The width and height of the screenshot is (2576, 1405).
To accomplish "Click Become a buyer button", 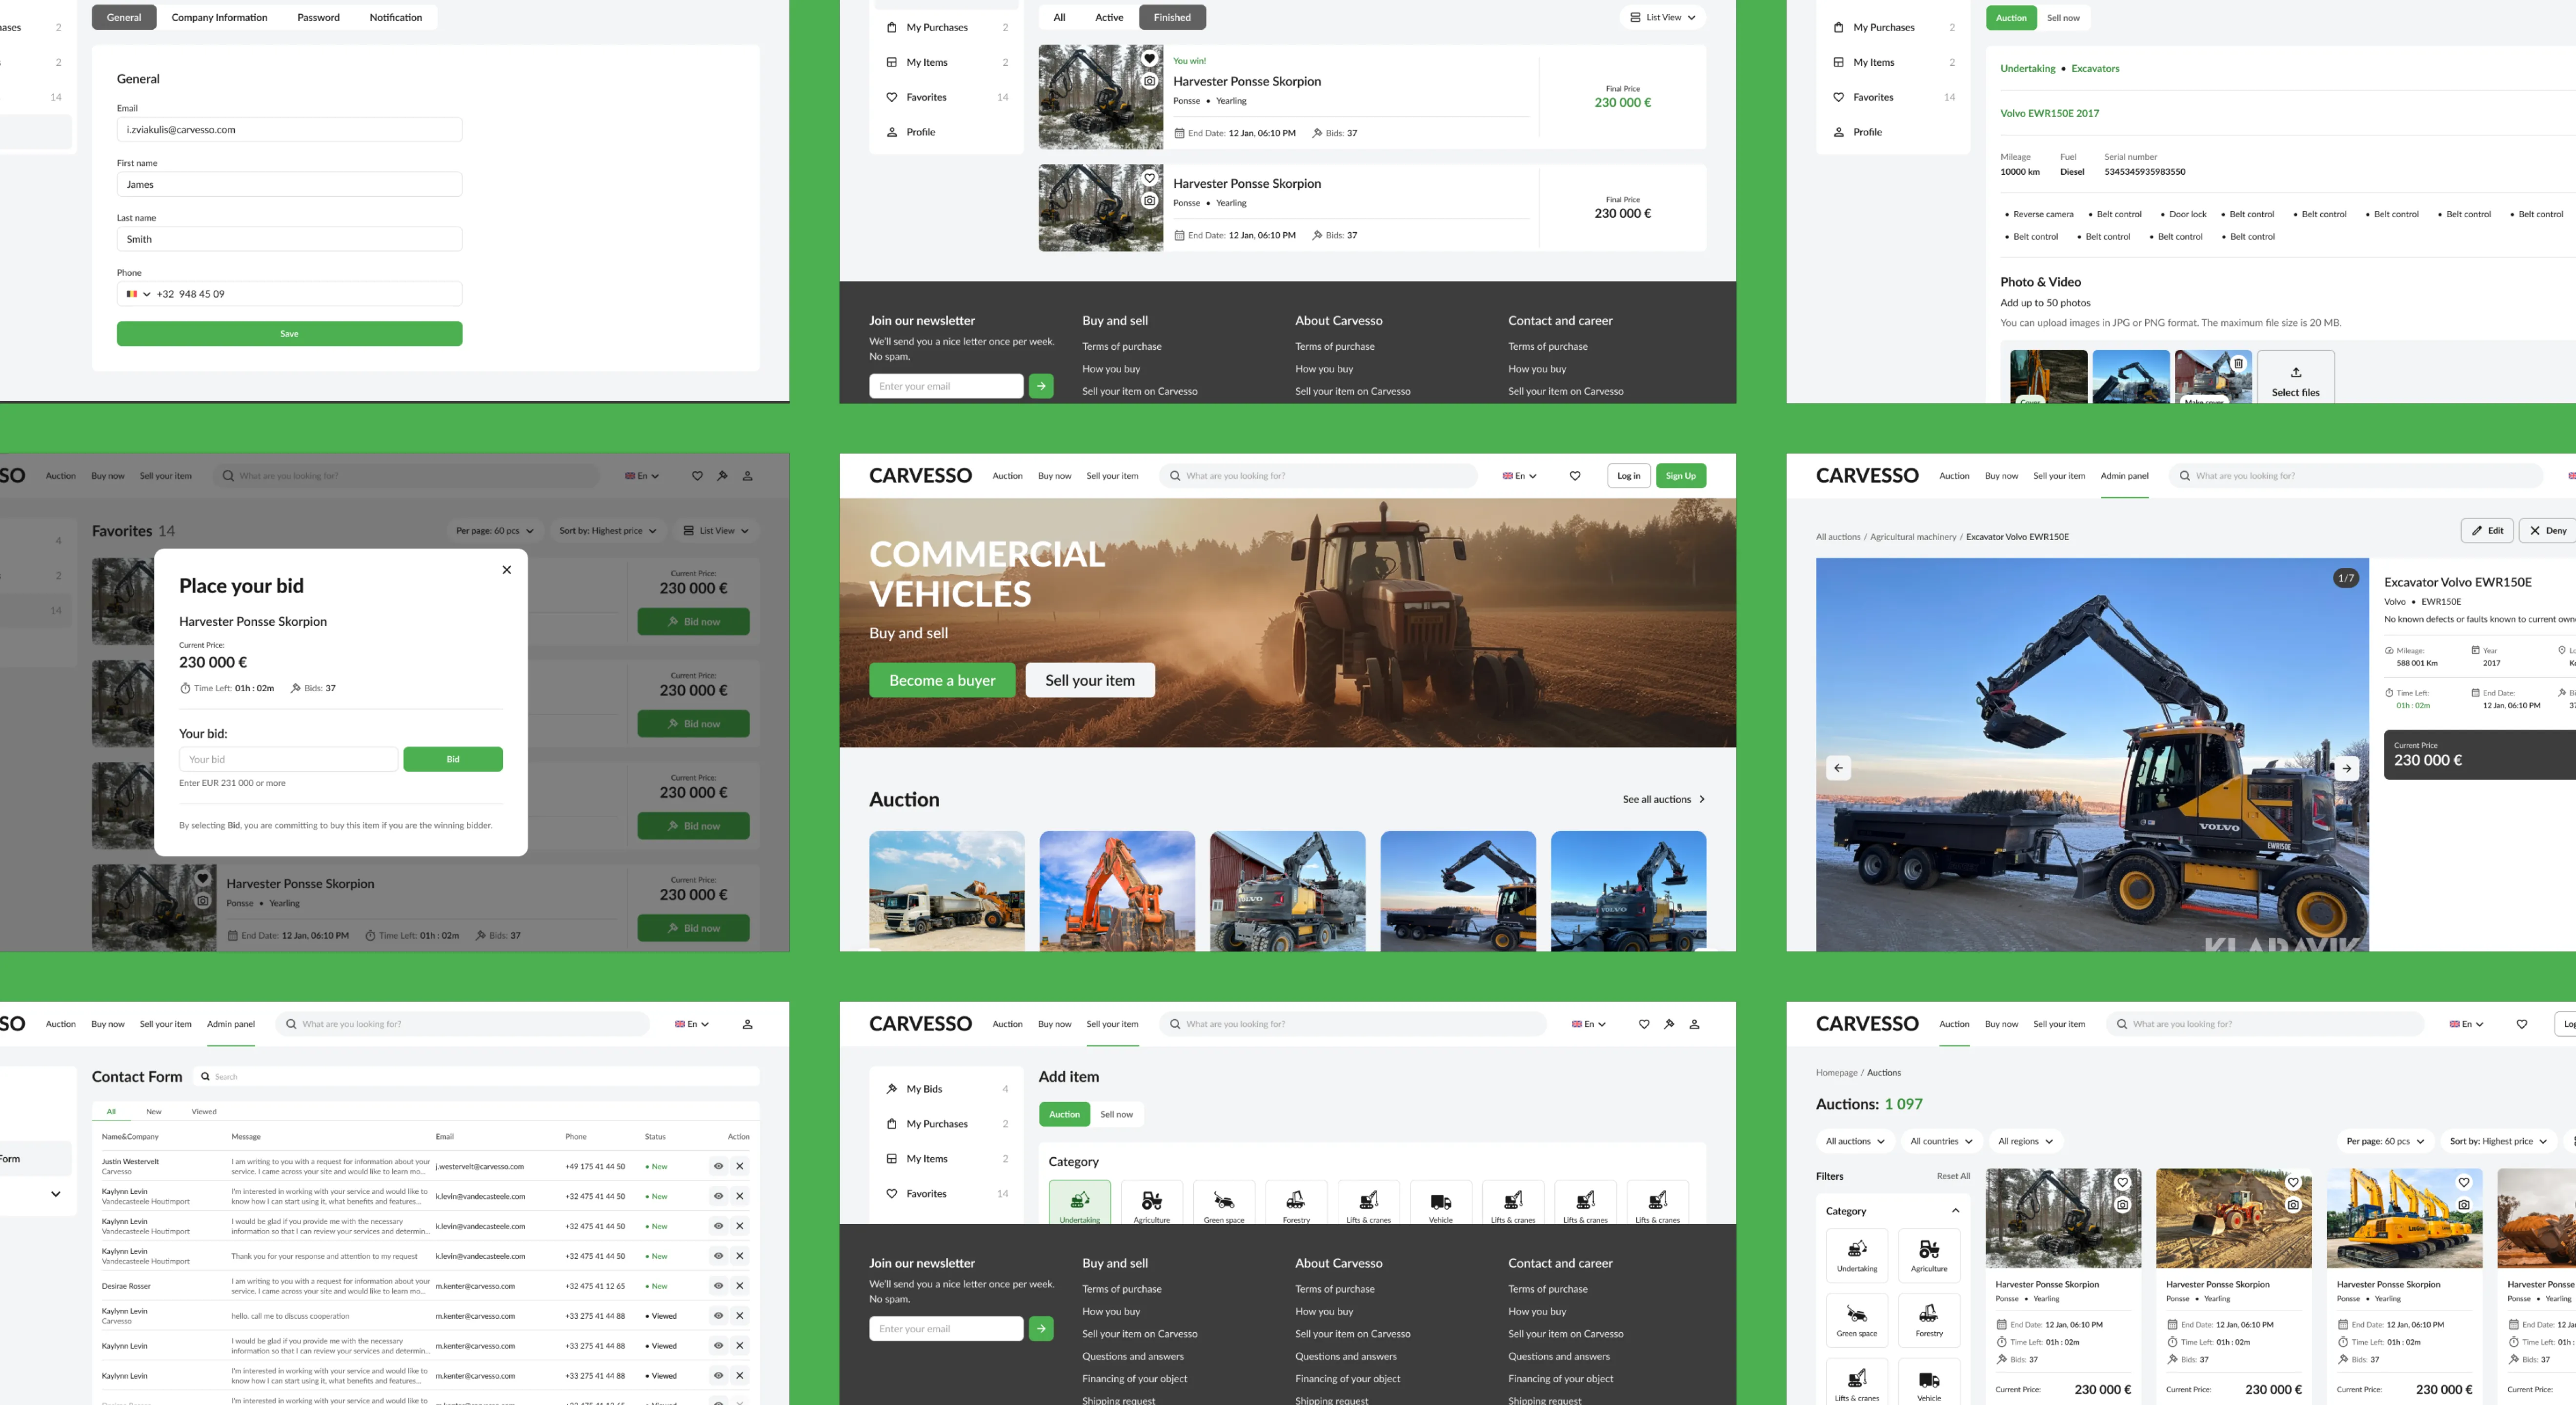I will tap(942, 680).
